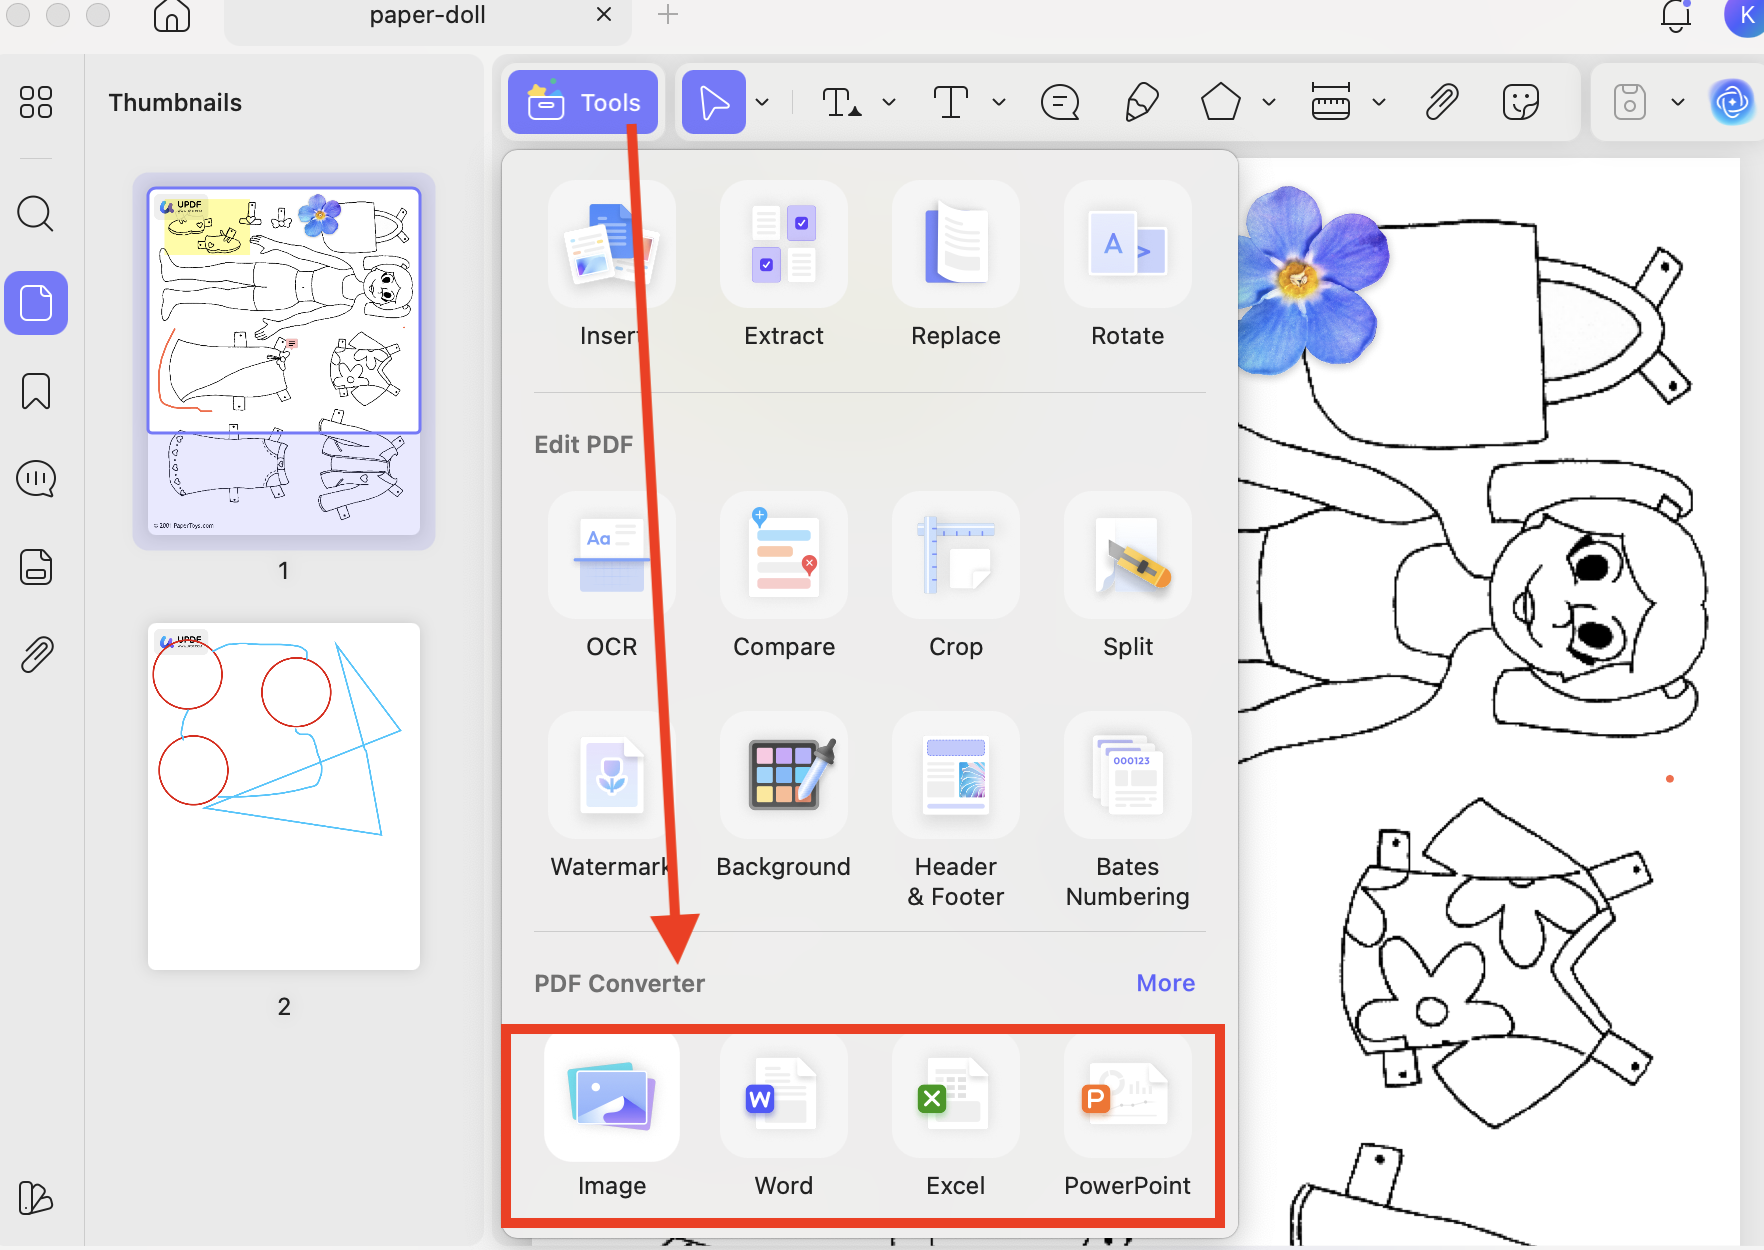Screen dimensions: 1764x1250
Task: Open the Split PDF tool
Action: point(1128,576)
